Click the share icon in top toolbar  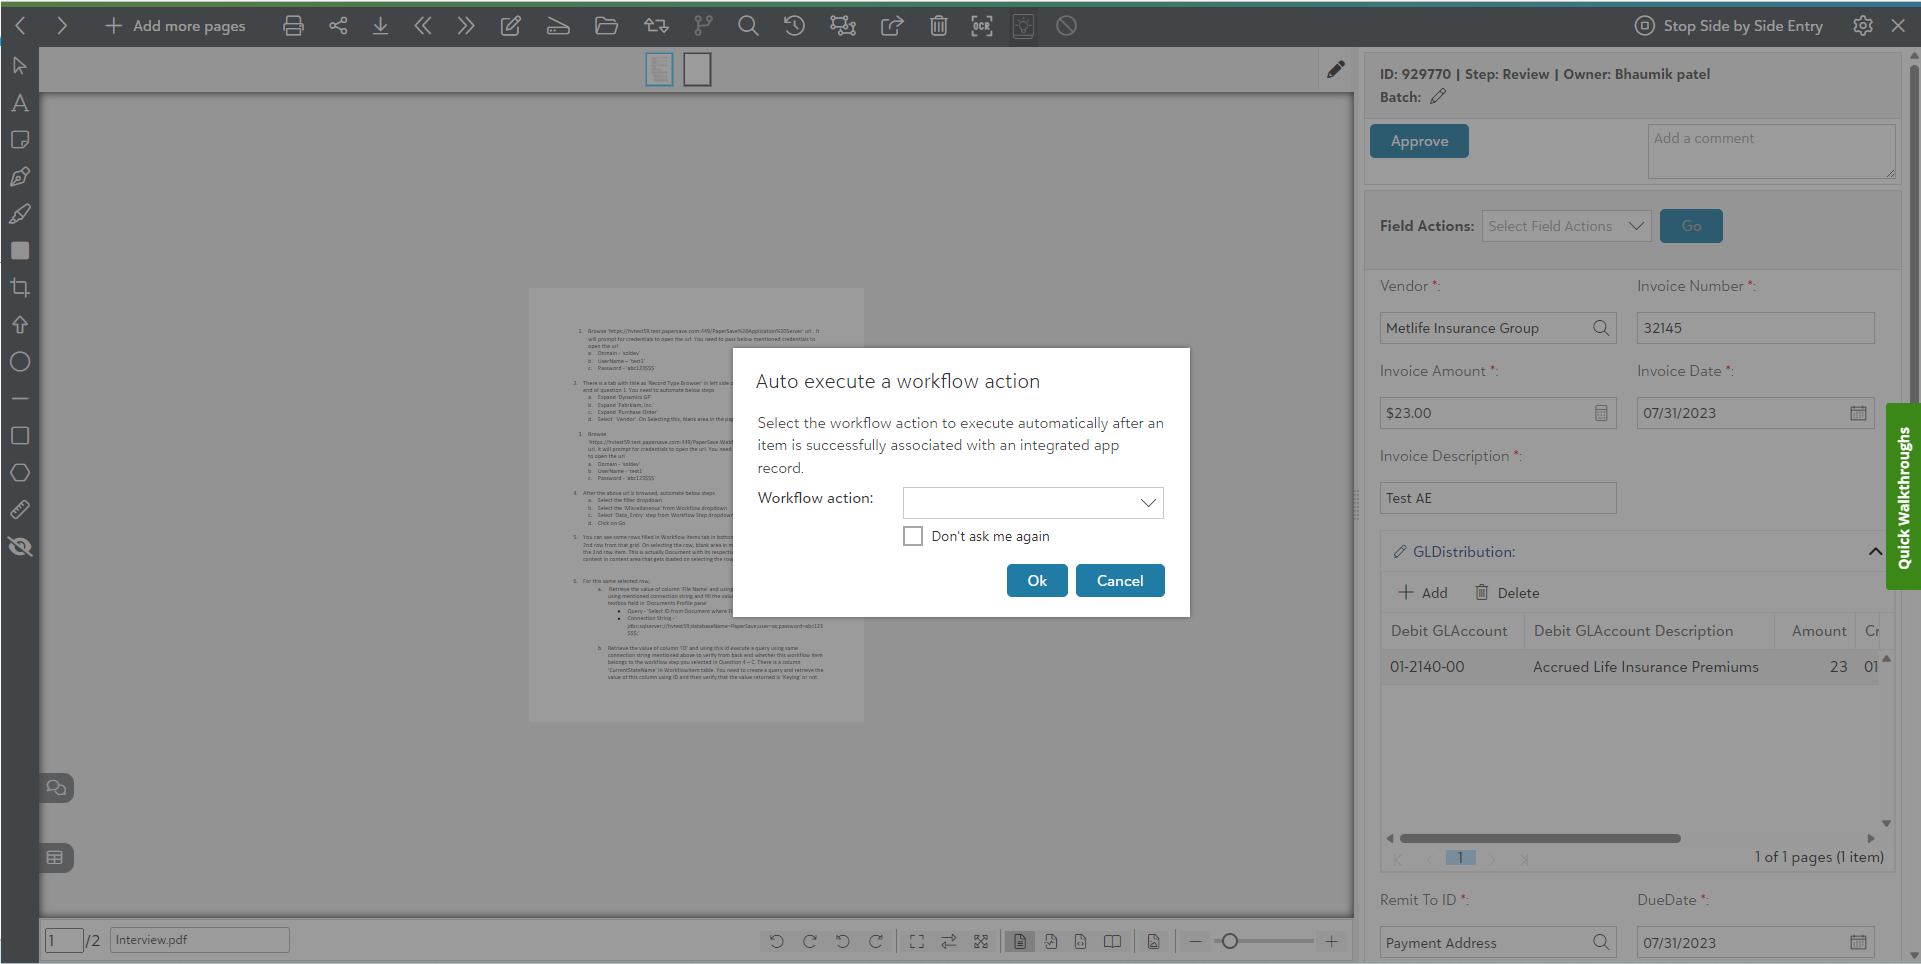pyautogui.click(x=338, y=26)
